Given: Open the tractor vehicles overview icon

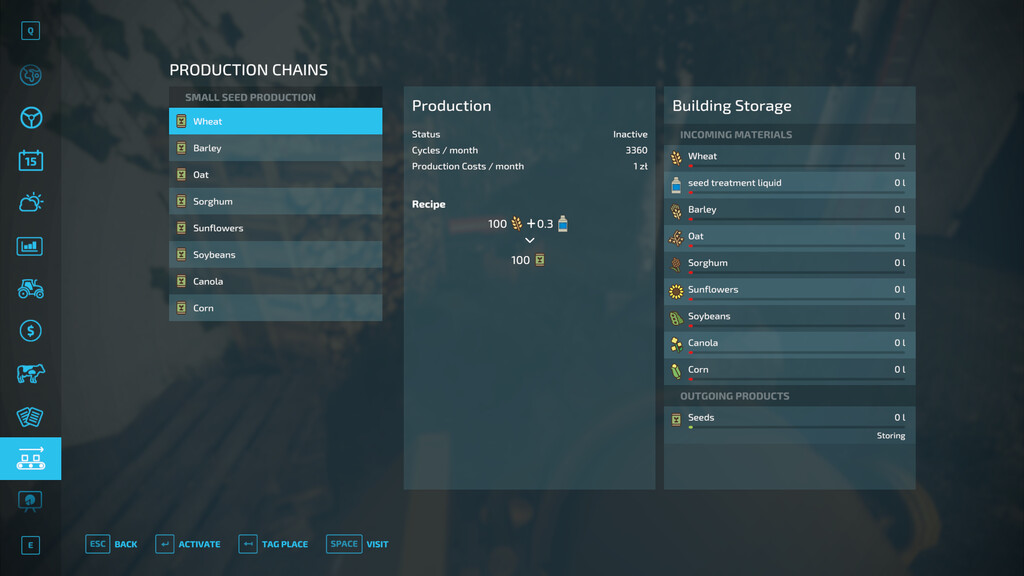Looking at the screenshot, I should tap(30, 288).
